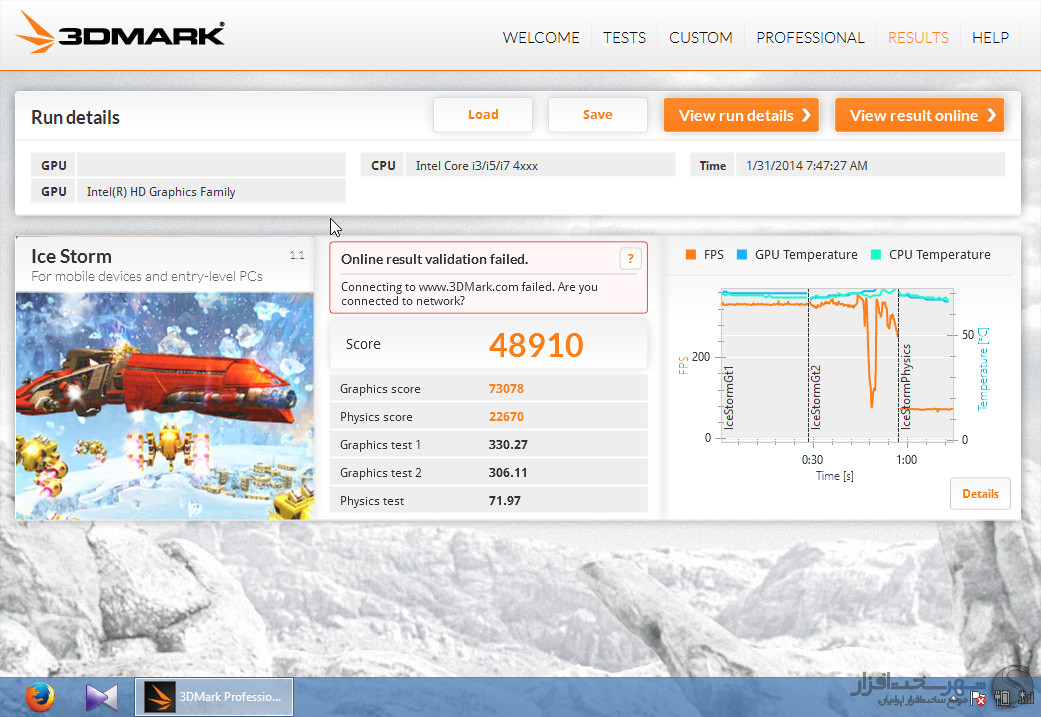1041x717 pixels.
Task: Expand View run details
Action: click(x=740, y=115)
